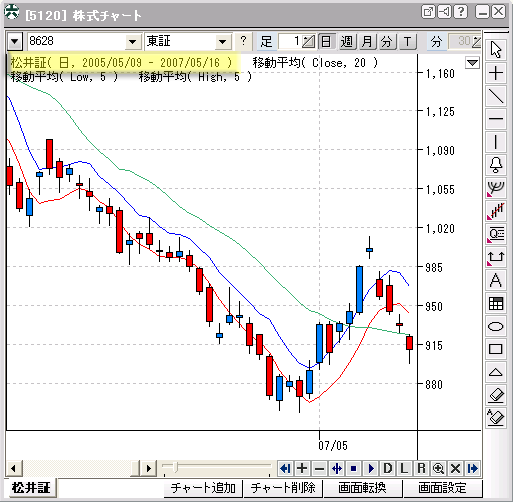Select the crosshair cursor tool
The height and width of the screenshot is (502, 513).
tap(496, 73)
